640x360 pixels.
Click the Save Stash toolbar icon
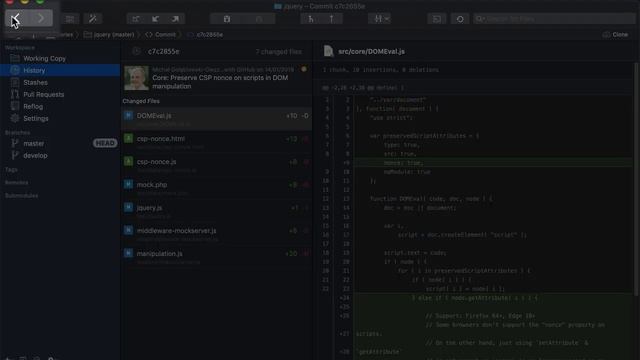(227, 19)
